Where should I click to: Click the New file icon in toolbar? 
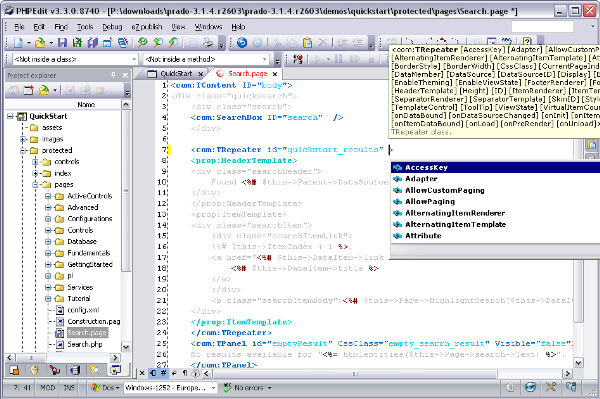tap(18, 42)
